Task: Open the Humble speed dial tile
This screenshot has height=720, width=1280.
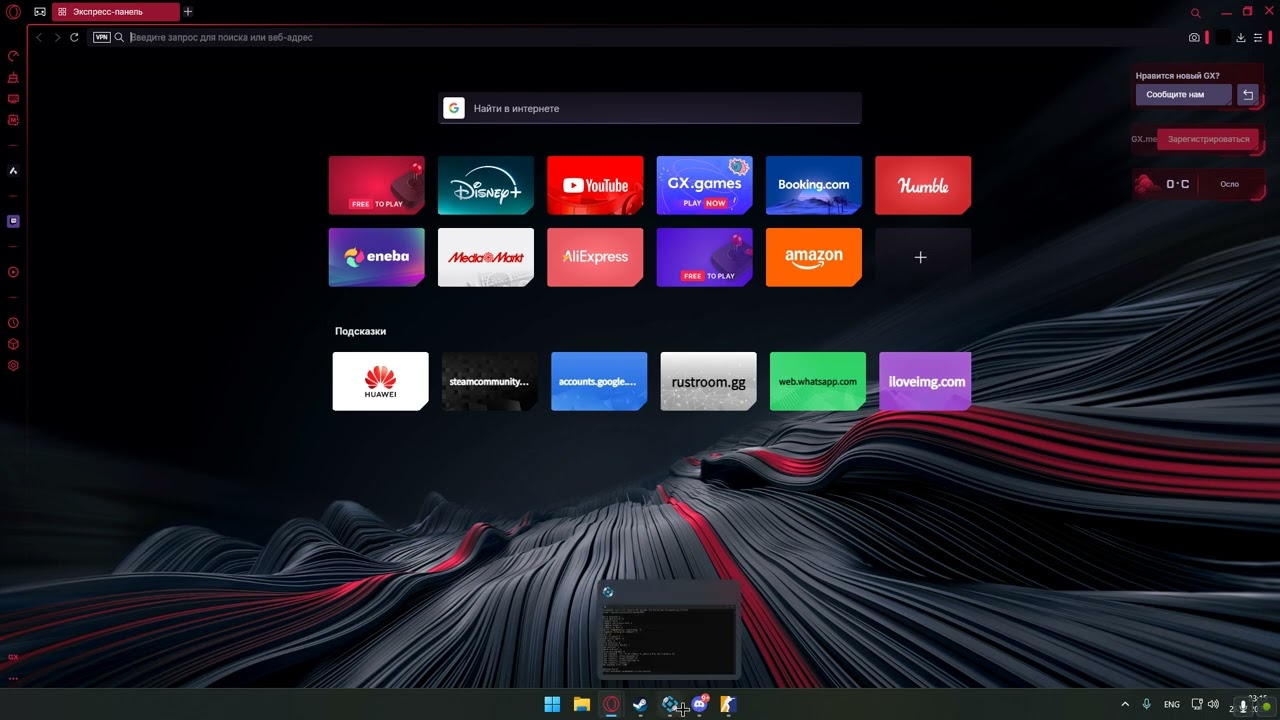Action: (923, 185)
